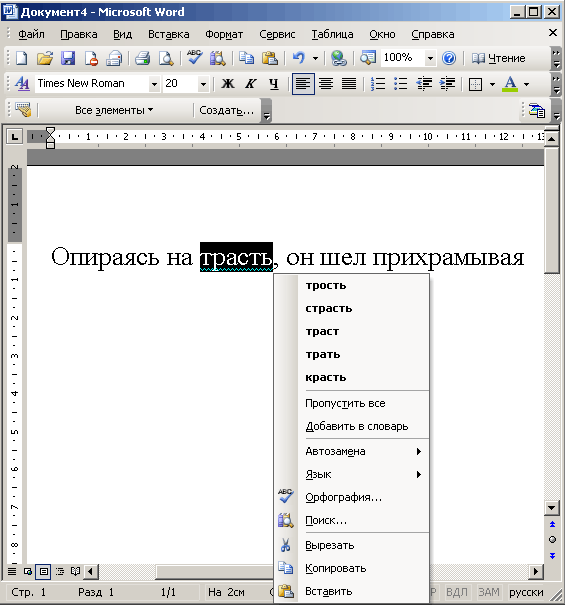The height and width of the screenshot is (606, 565).
Task: Switch to Normal view in status corner
Action: point(12,571)
